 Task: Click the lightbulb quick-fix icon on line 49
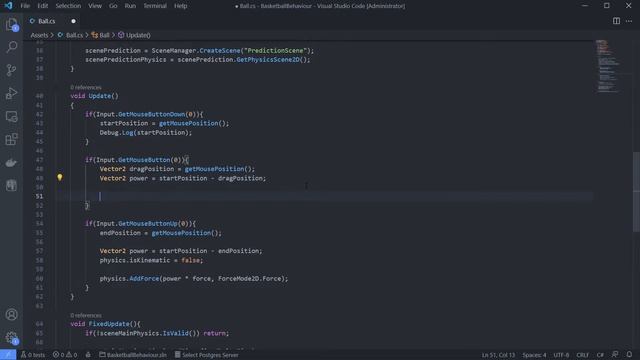(x=60, y=178)
